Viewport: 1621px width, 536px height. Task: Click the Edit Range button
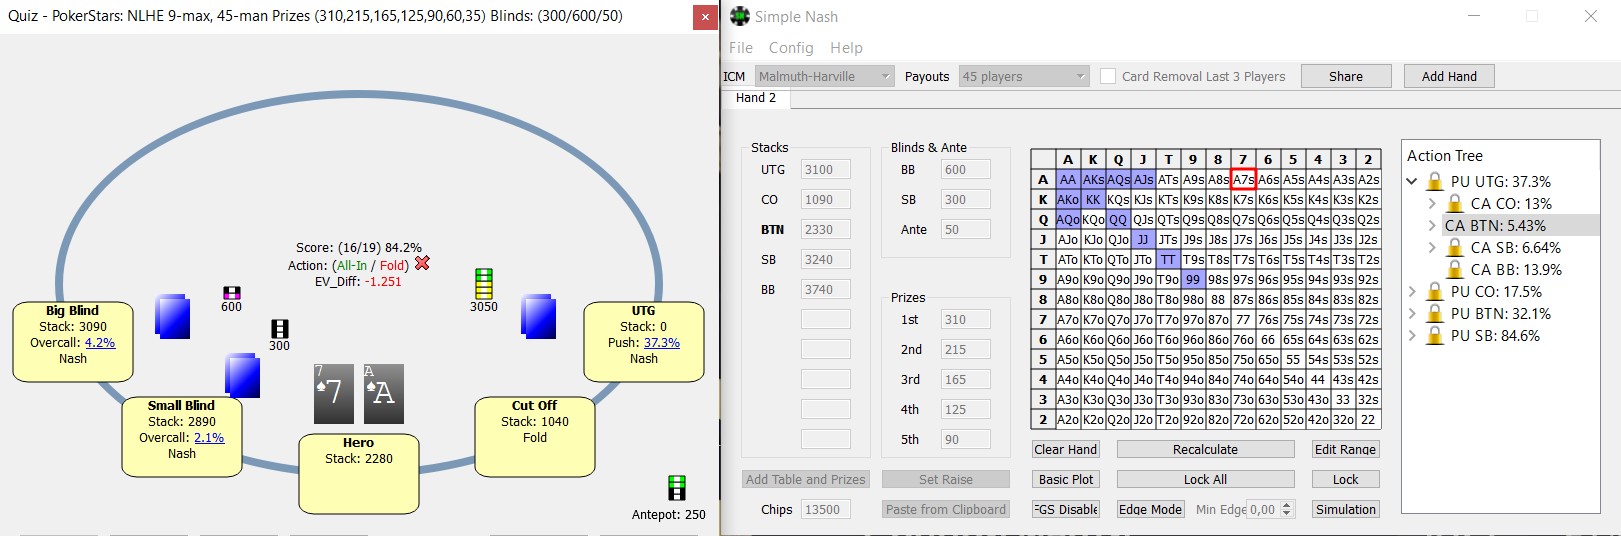[x=1345, y=449]
